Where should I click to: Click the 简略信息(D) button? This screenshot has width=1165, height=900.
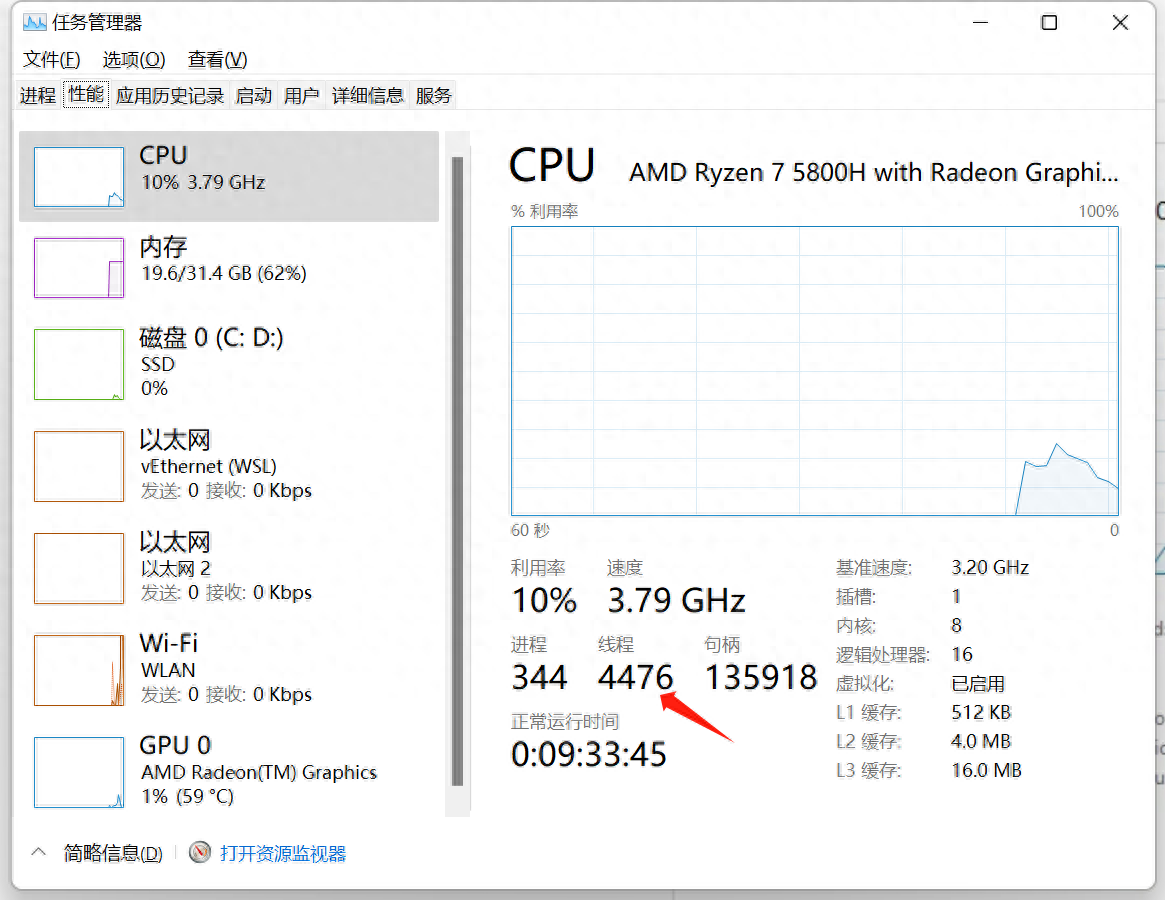[113, 853]
